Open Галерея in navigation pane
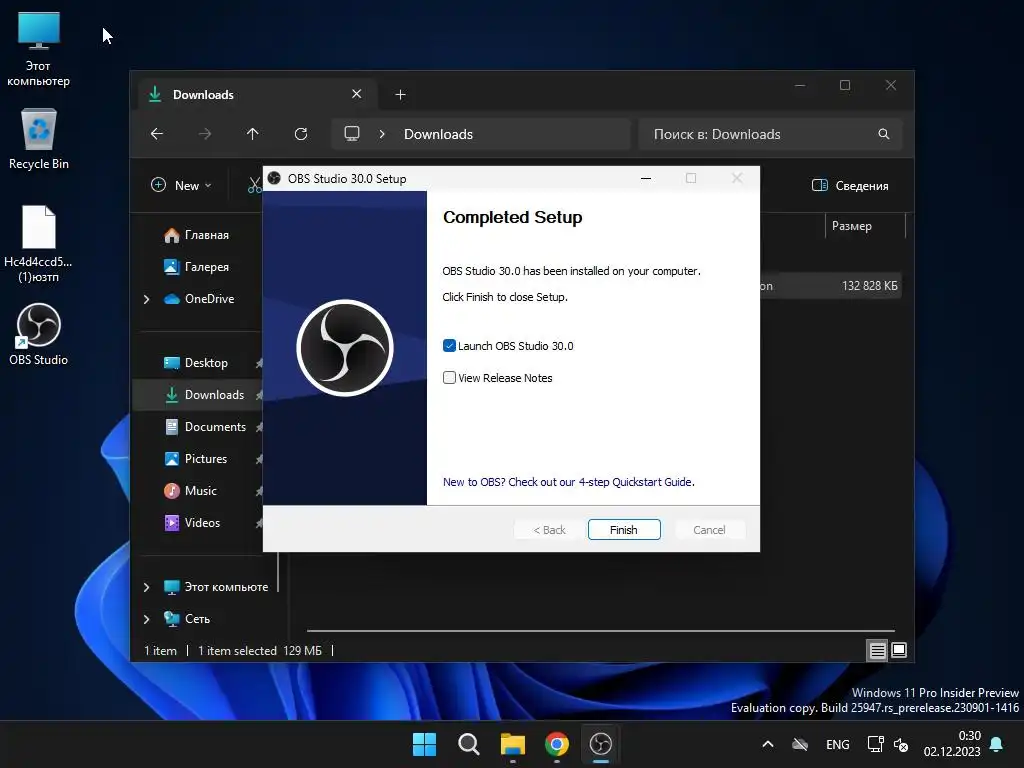Screen dimensions: 1024x768 point(197,267)
